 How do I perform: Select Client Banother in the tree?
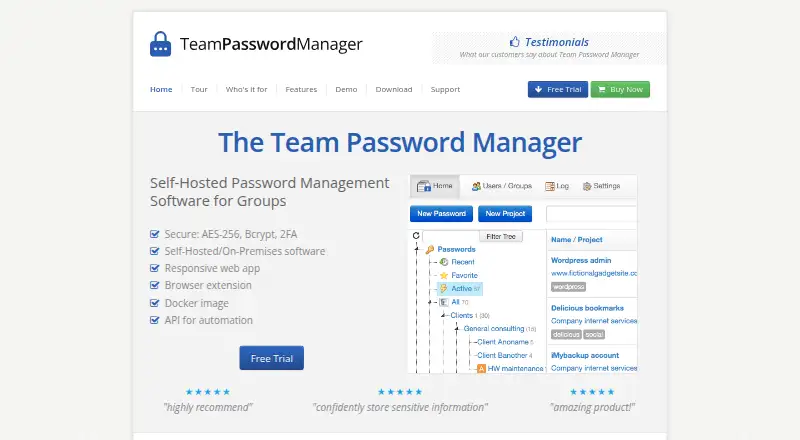[x=504, y=355]
